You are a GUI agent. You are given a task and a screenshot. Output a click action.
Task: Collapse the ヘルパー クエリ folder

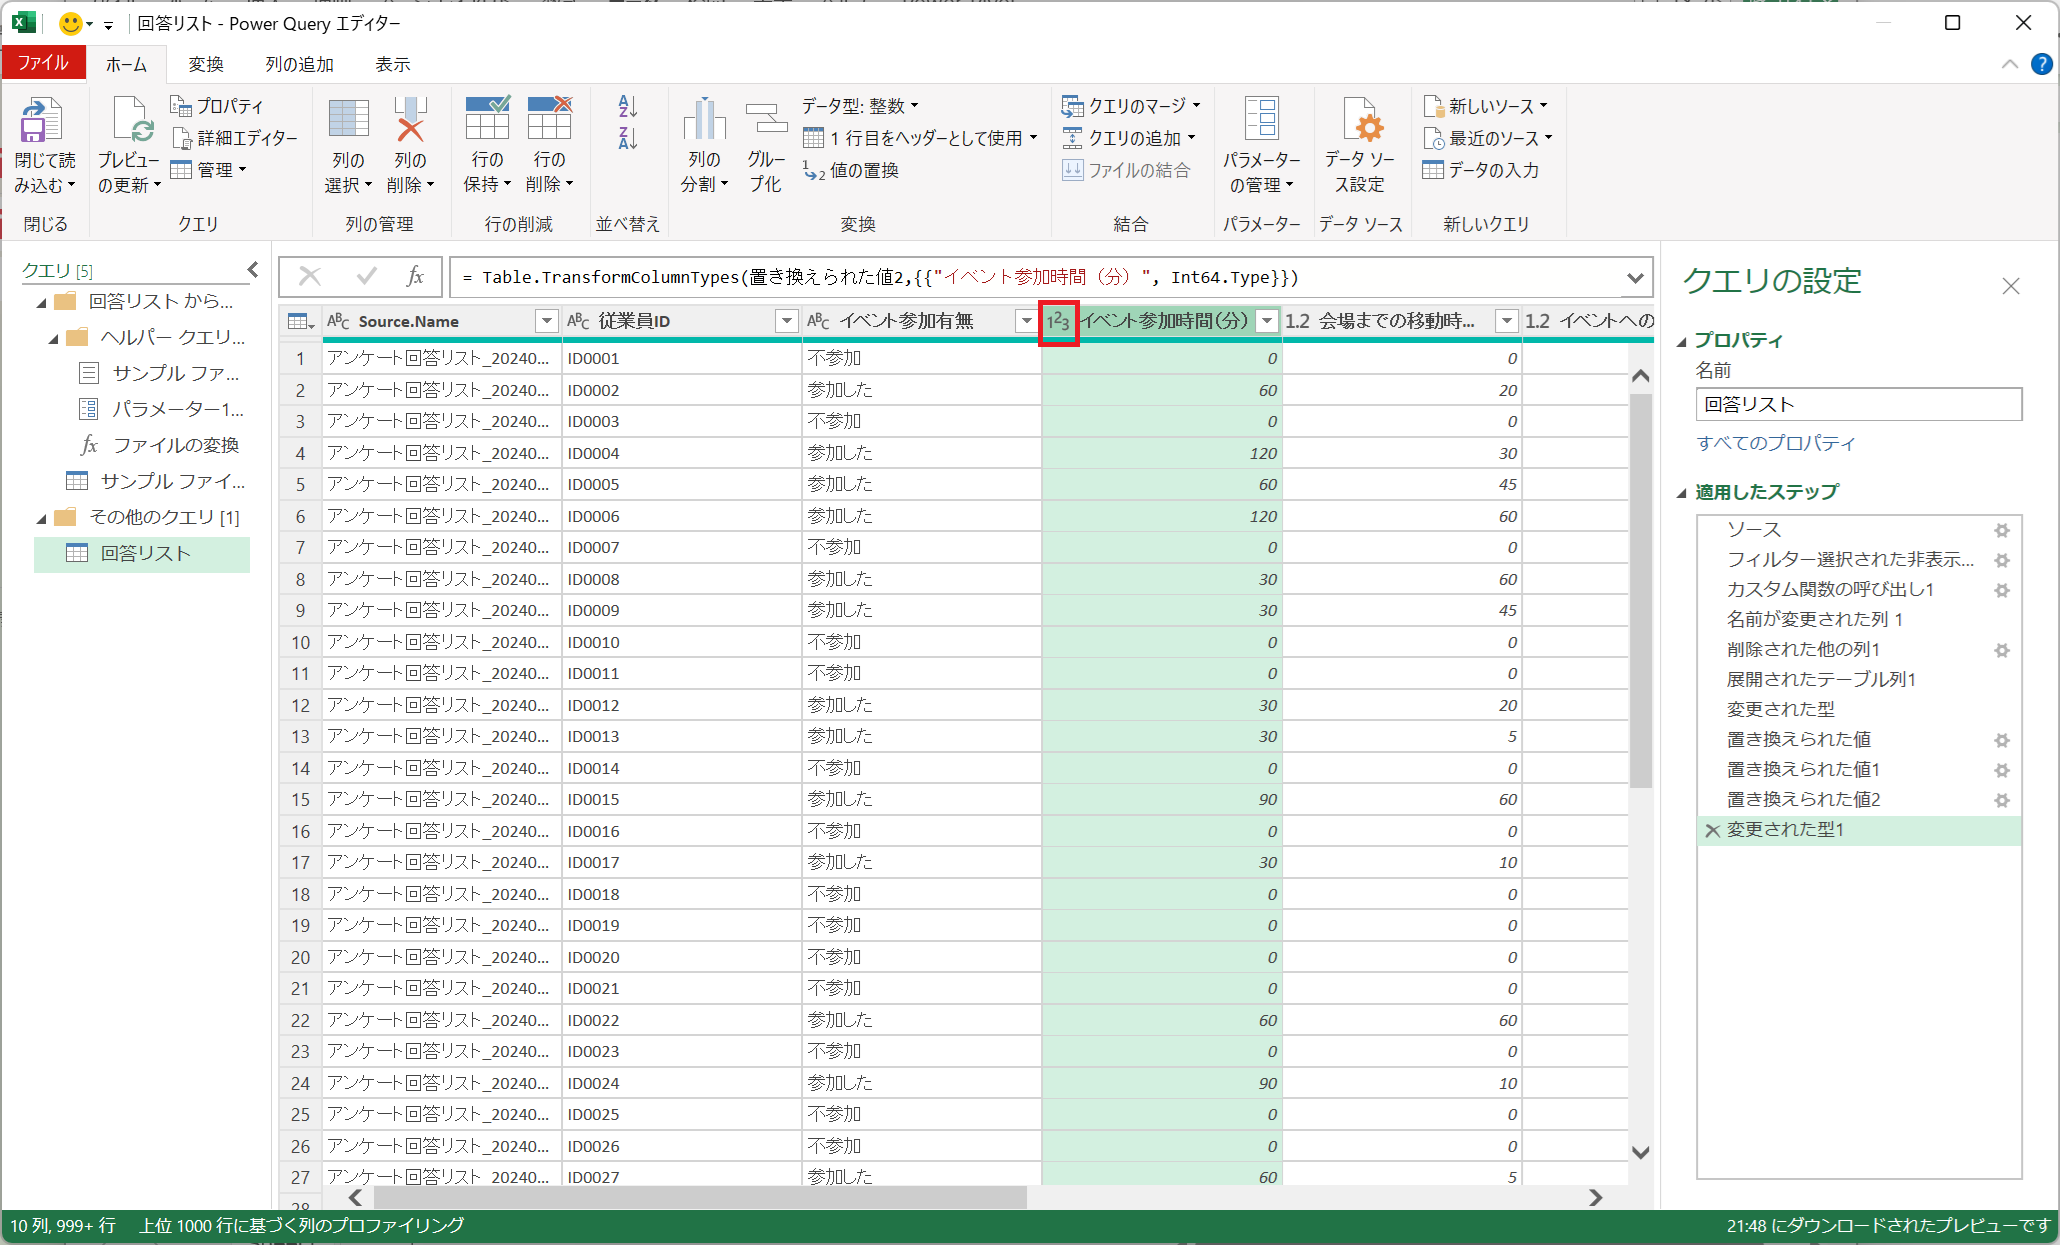(x=53, y=338)
